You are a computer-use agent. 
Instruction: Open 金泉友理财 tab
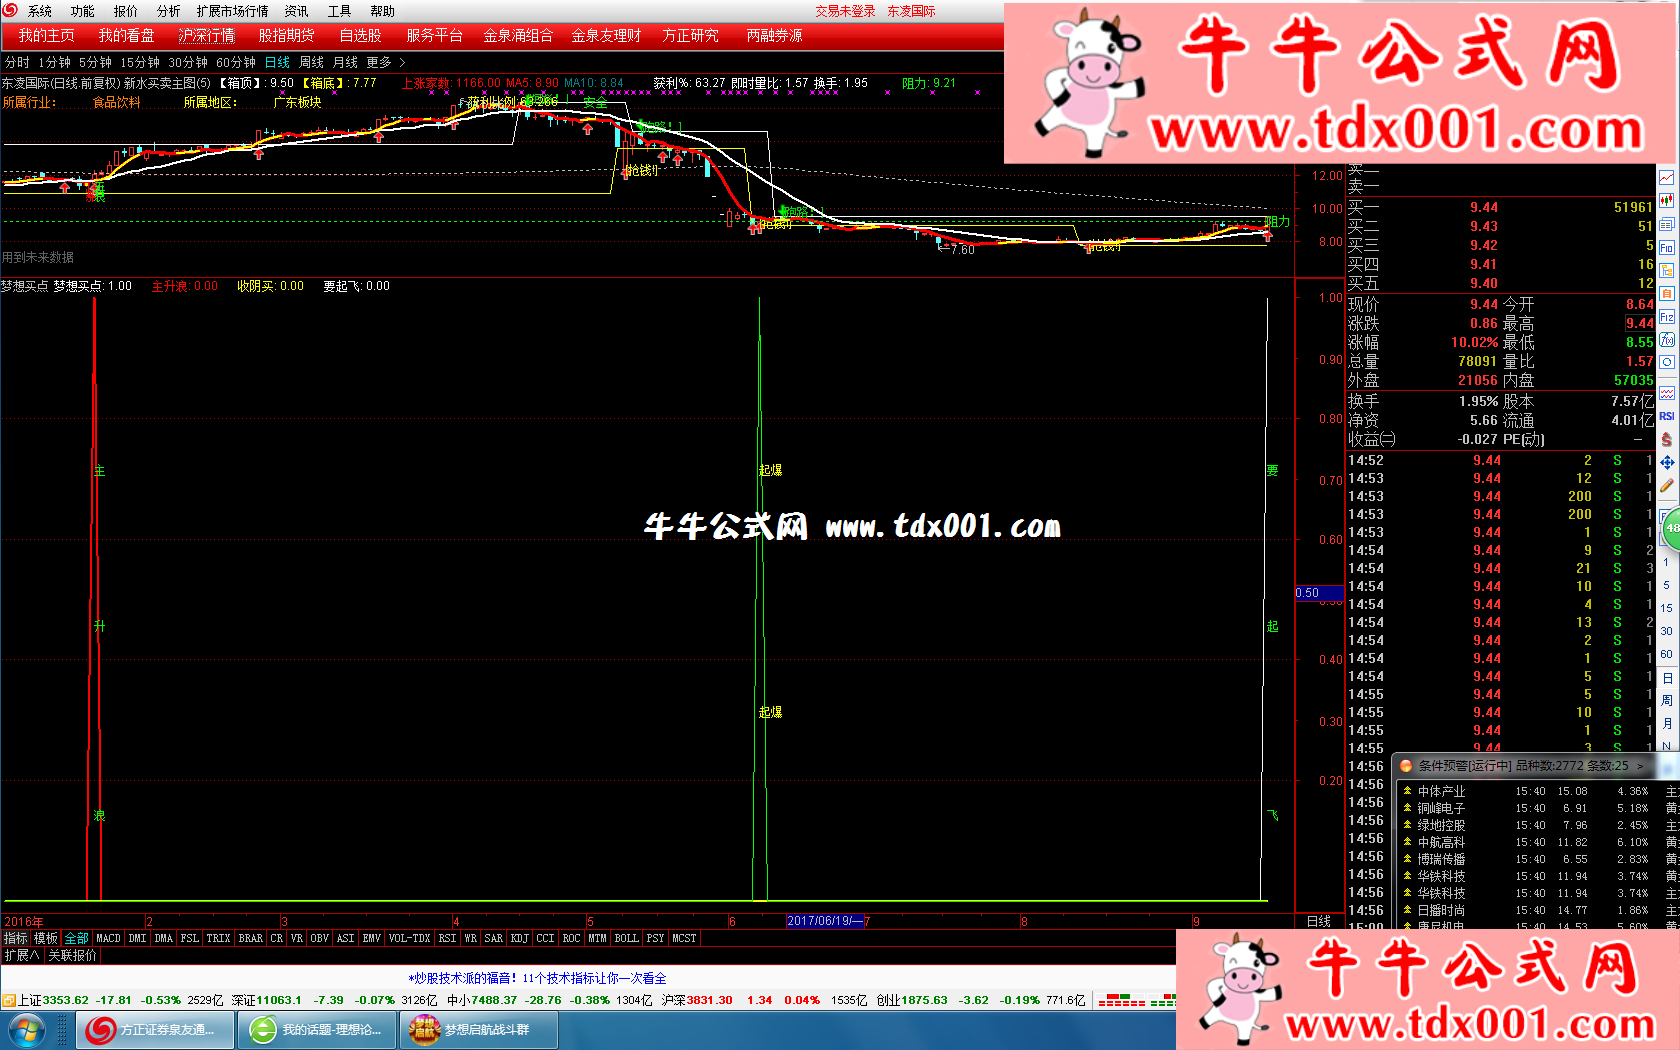(x=606, y=36)
